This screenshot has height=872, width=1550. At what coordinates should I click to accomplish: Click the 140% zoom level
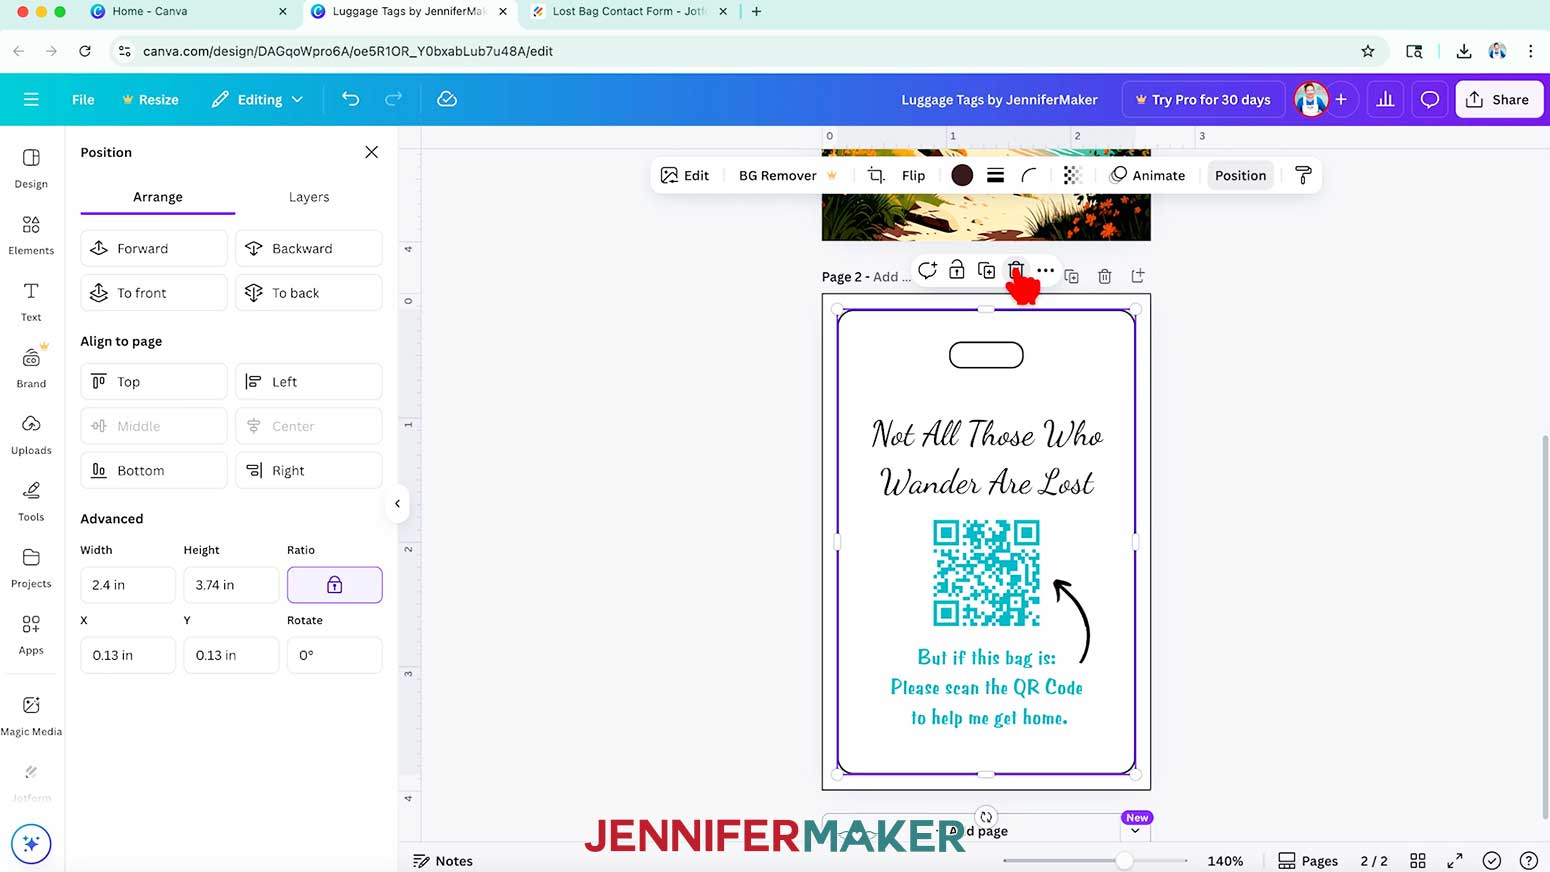coord(1225,861)
